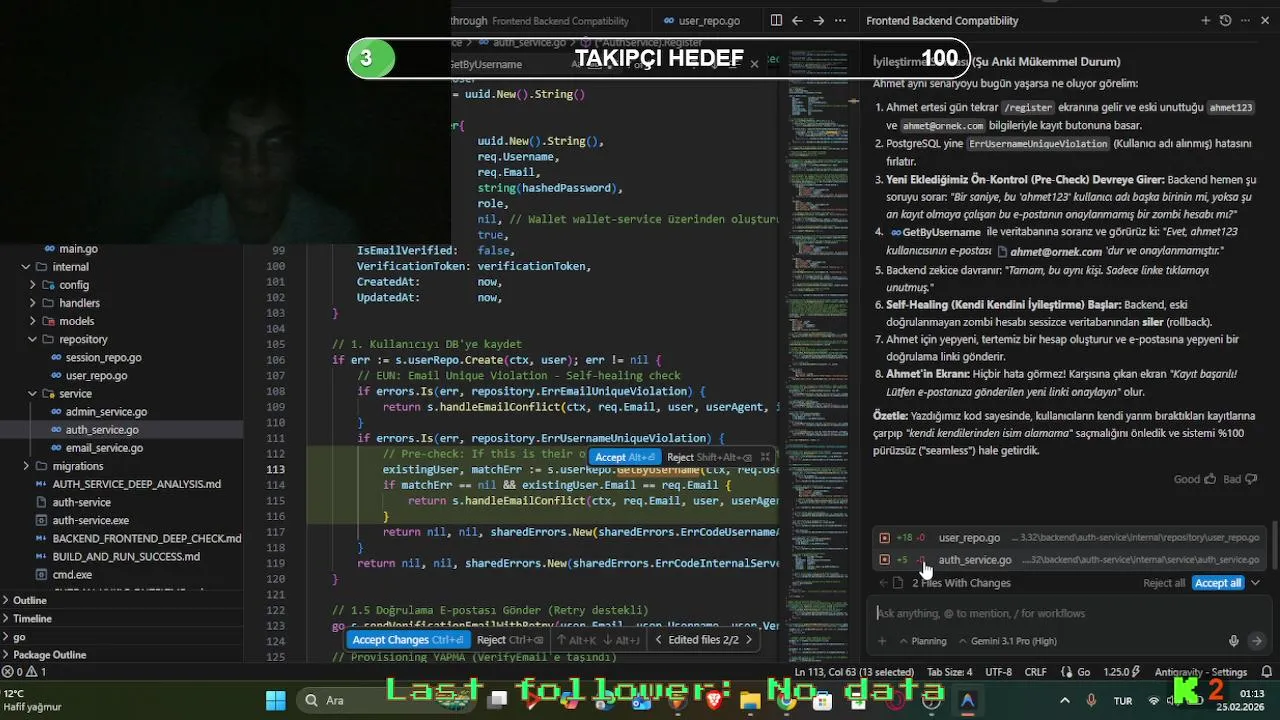The height and width of the screenshot is (720, 1280).
Task: Split the editor to the right
Action: (x=776, y=20)
